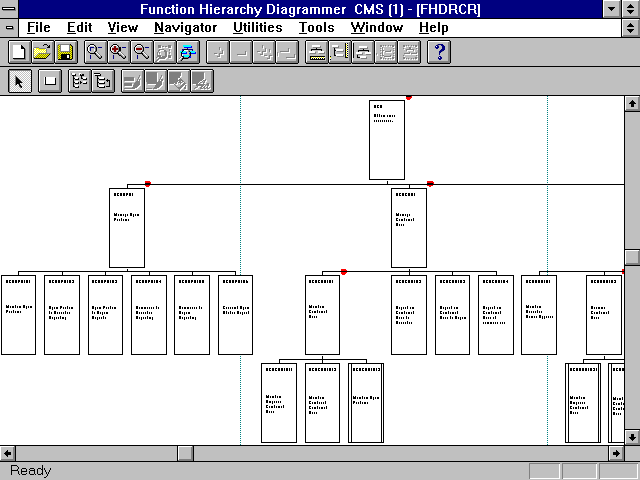The width and height of the screenshot is (640, 480).
Task: Click the New diagram icon
Action: [18, 52]
